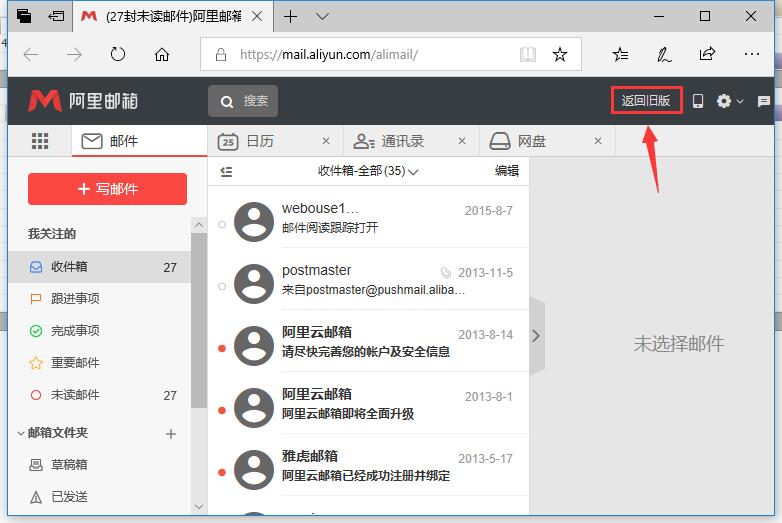Toggle unread dot on 阿里云邮箱即将全面升级 email
The width and height of the screenshot is (782, 523).
tap(222, 410)
